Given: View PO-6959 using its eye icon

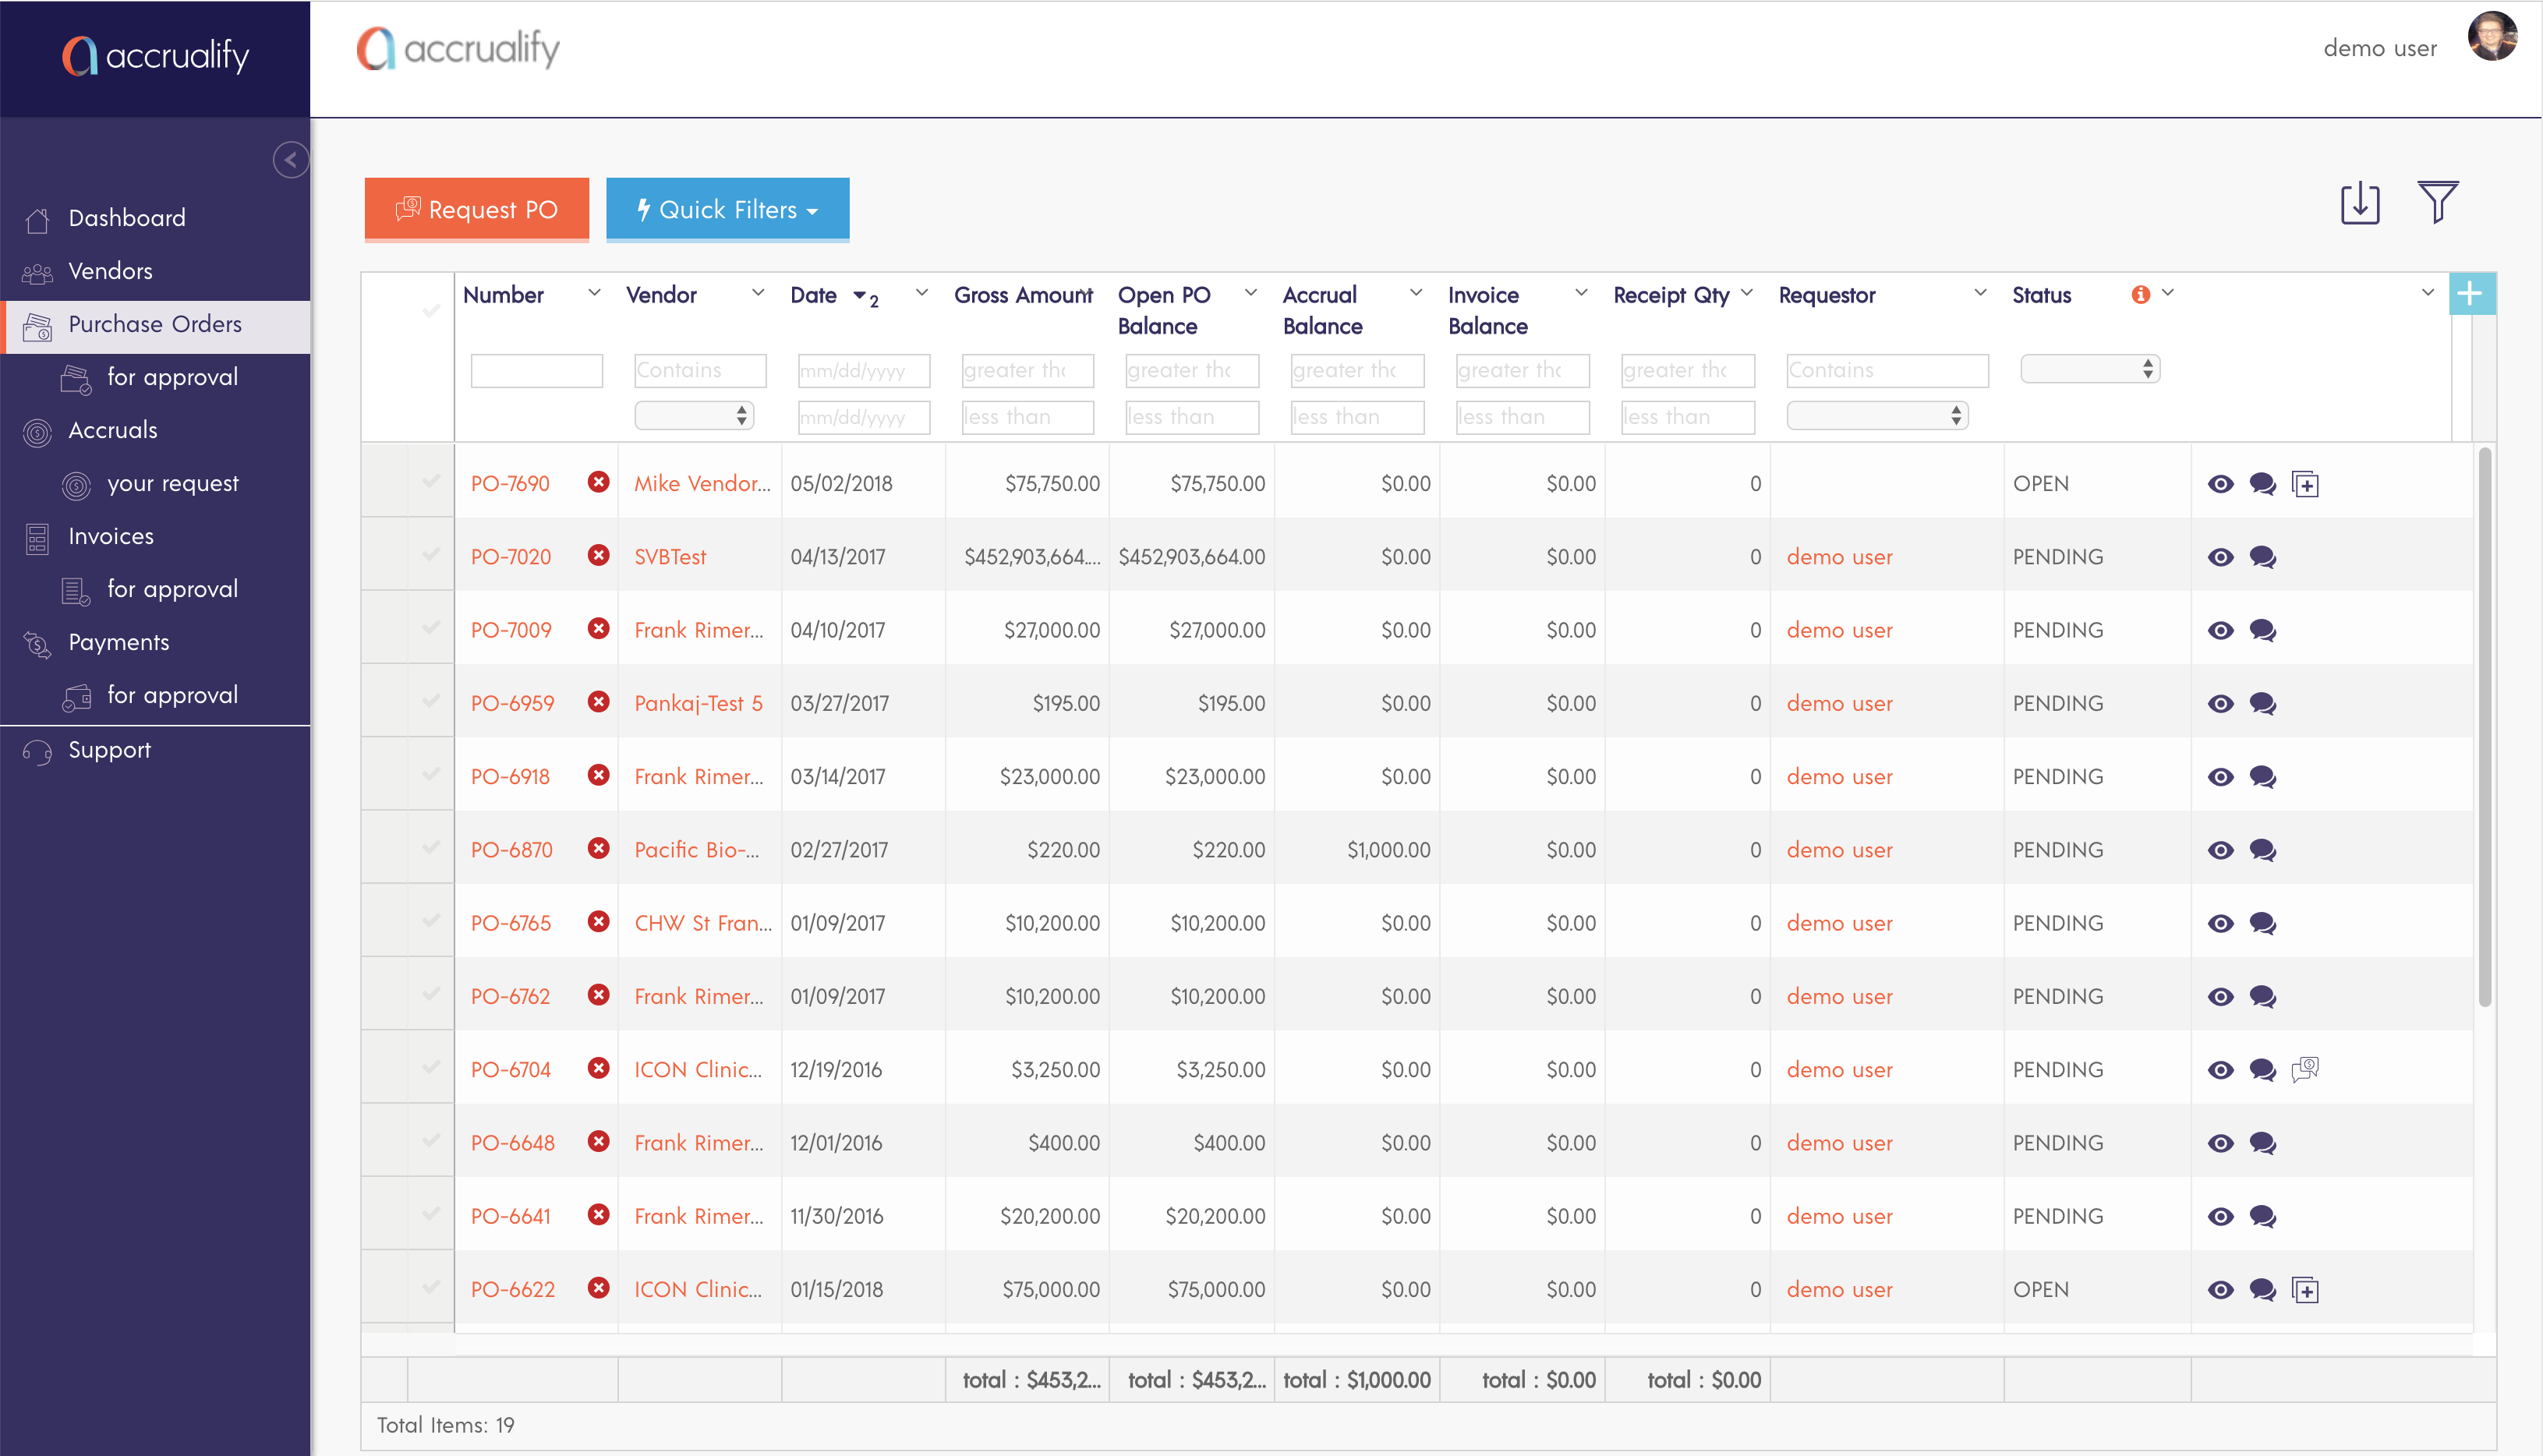Looking at the screenshot, I should [2220, 704].
